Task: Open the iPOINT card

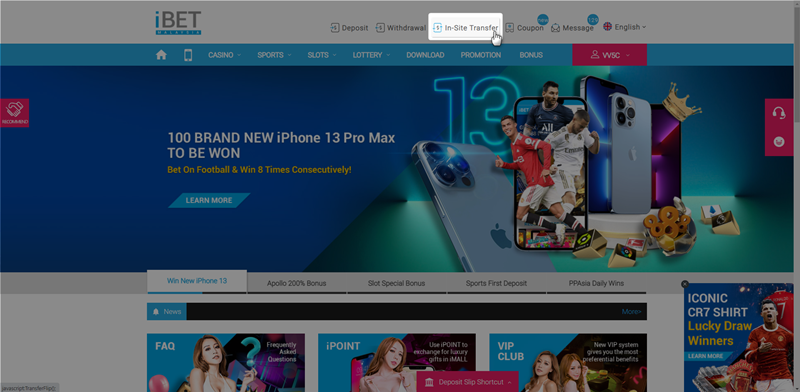Action: 397,362
